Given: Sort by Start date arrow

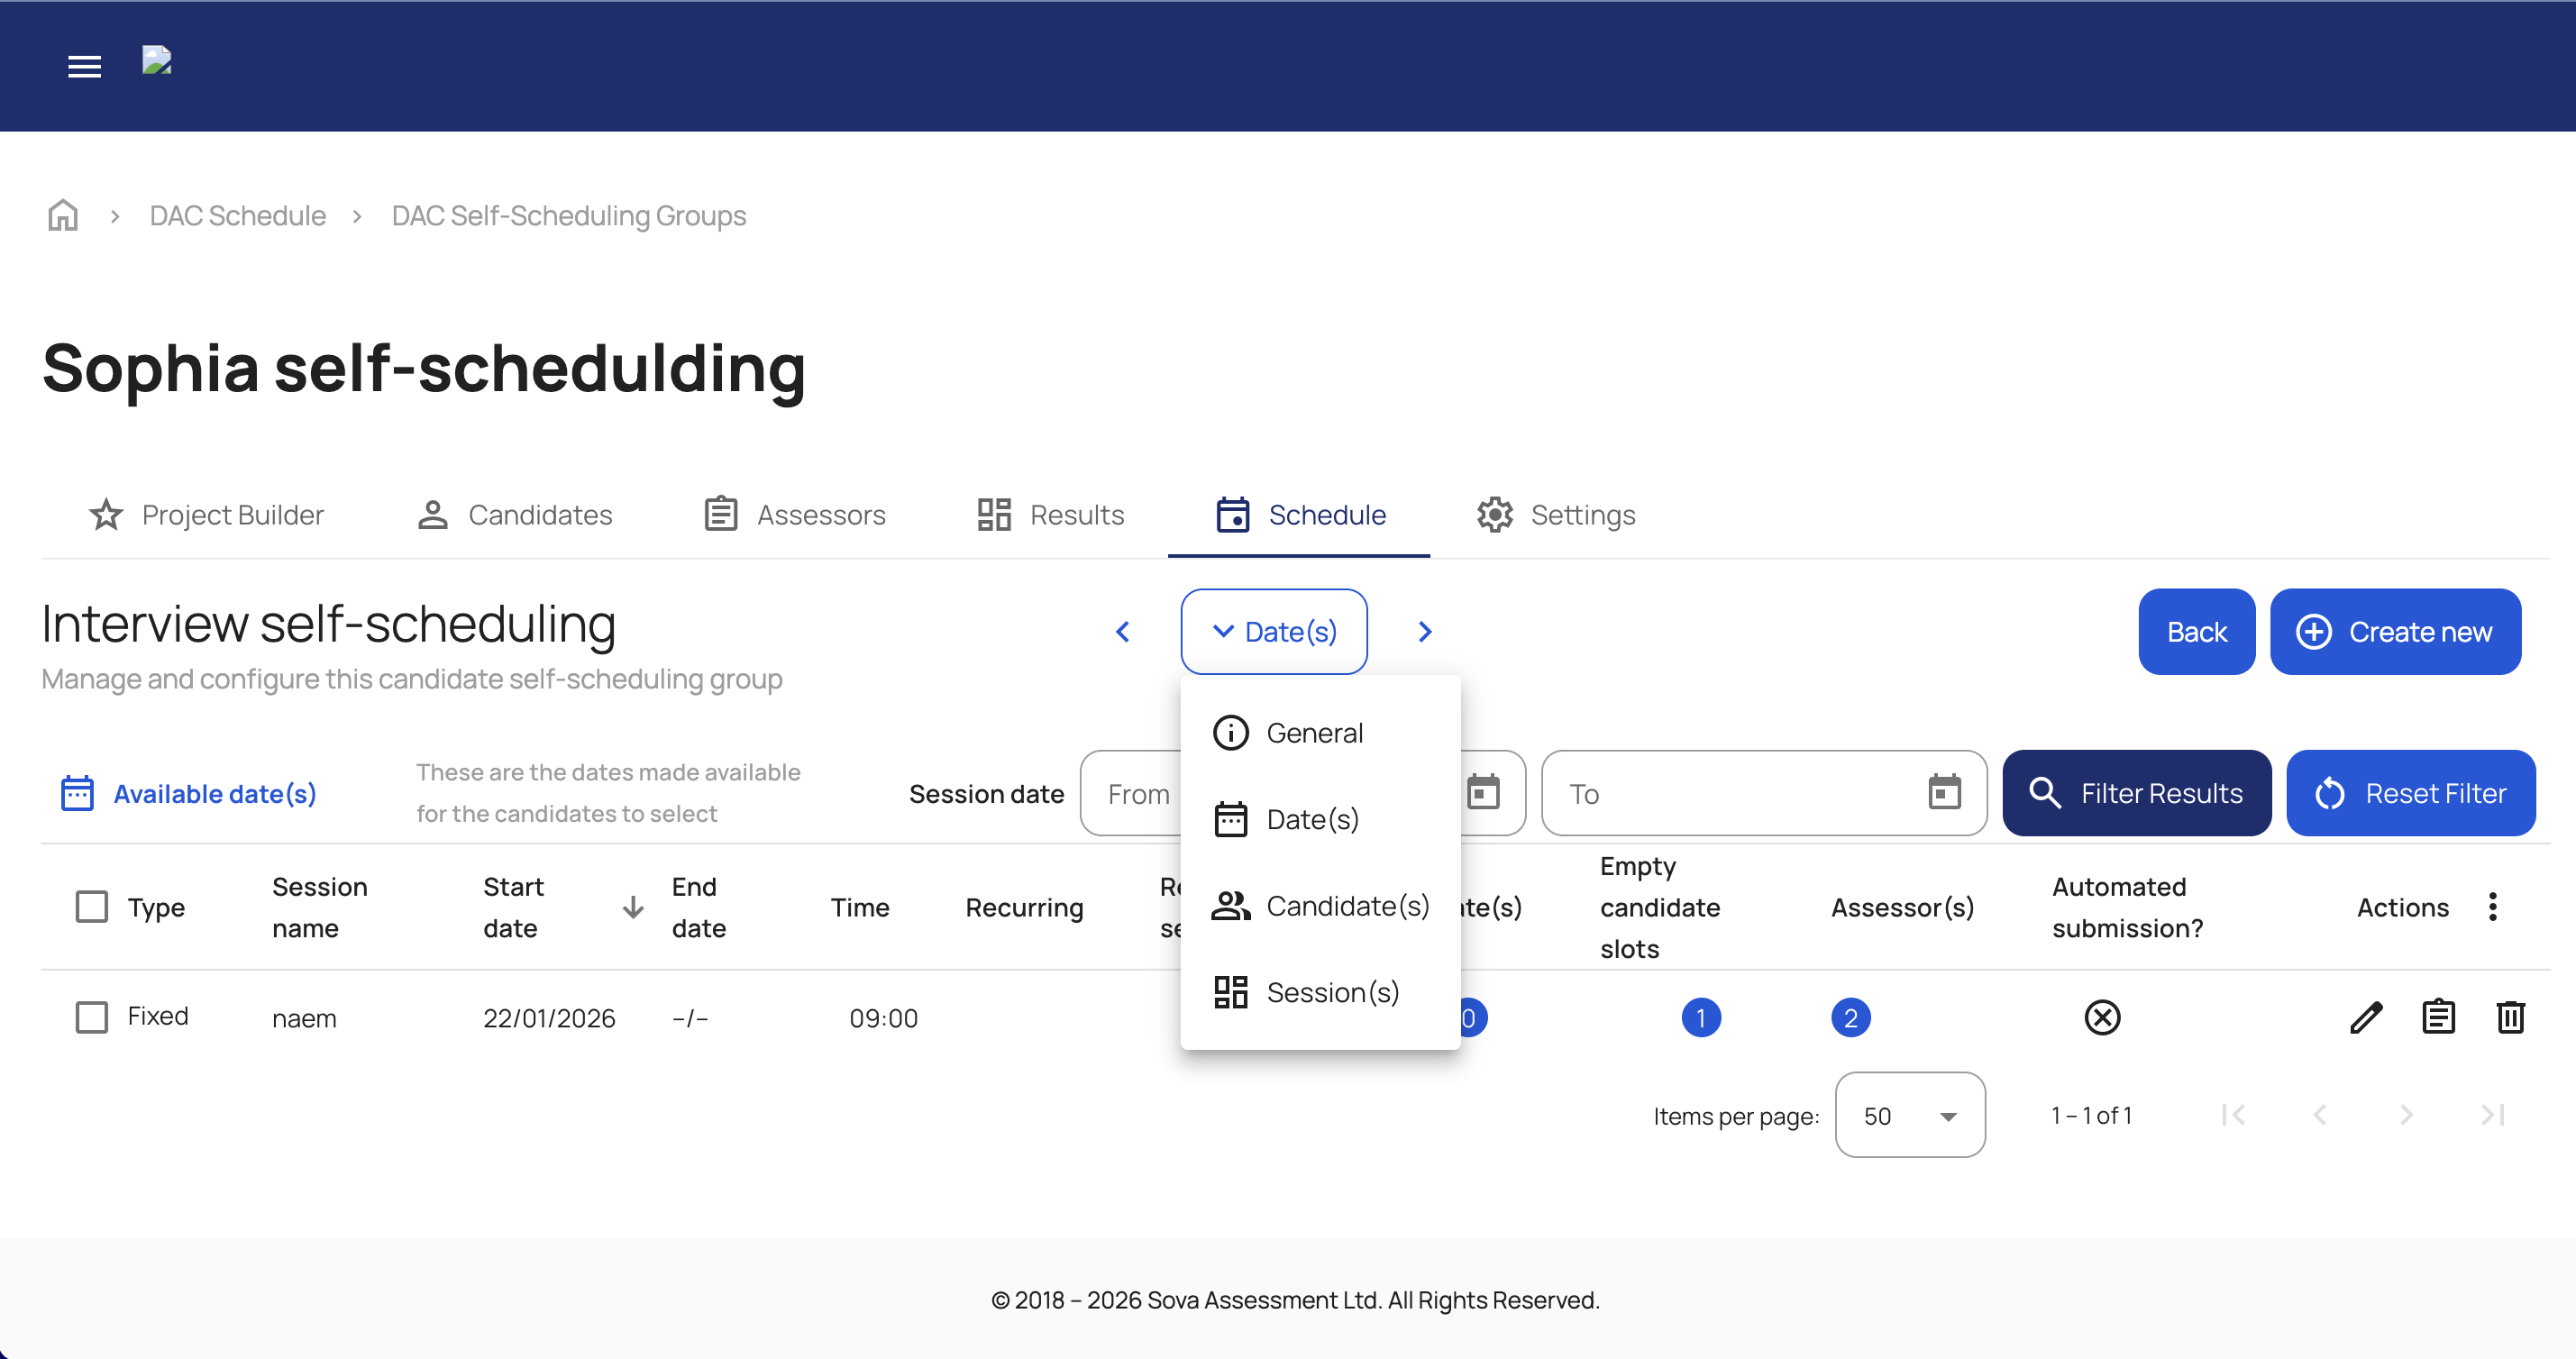Looking at the screenshot, I should (x=633, y=907).
